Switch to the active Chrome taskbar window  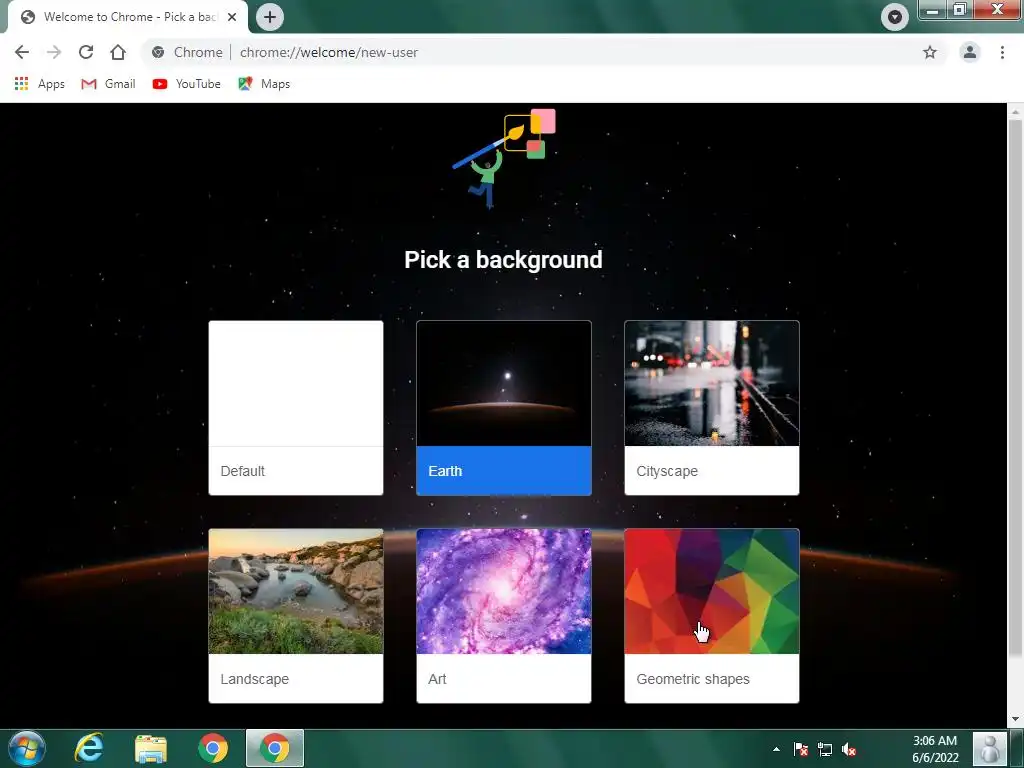coord(275,748)
